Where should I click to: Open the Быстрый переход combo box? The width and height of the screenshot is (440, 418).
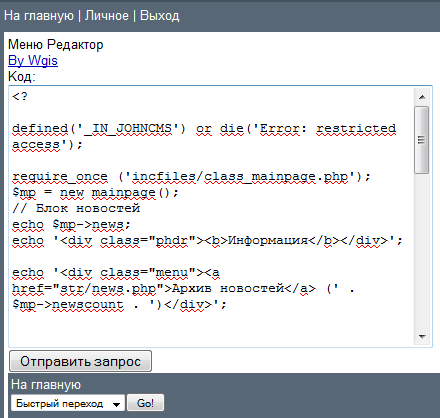tap(68, 403)
